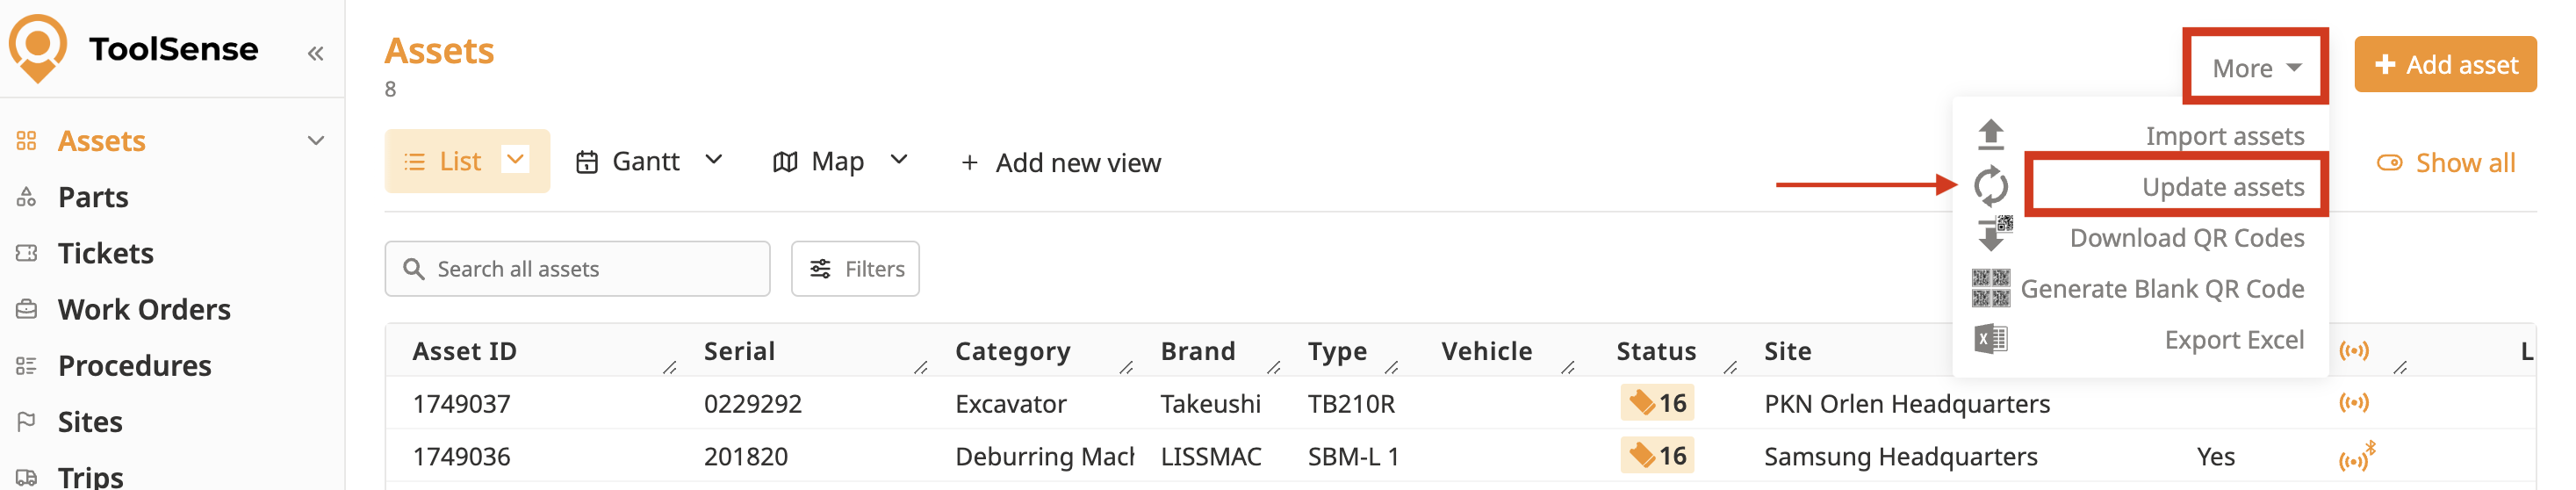Expand the Assets sidebar chevron

pos(316,141)
